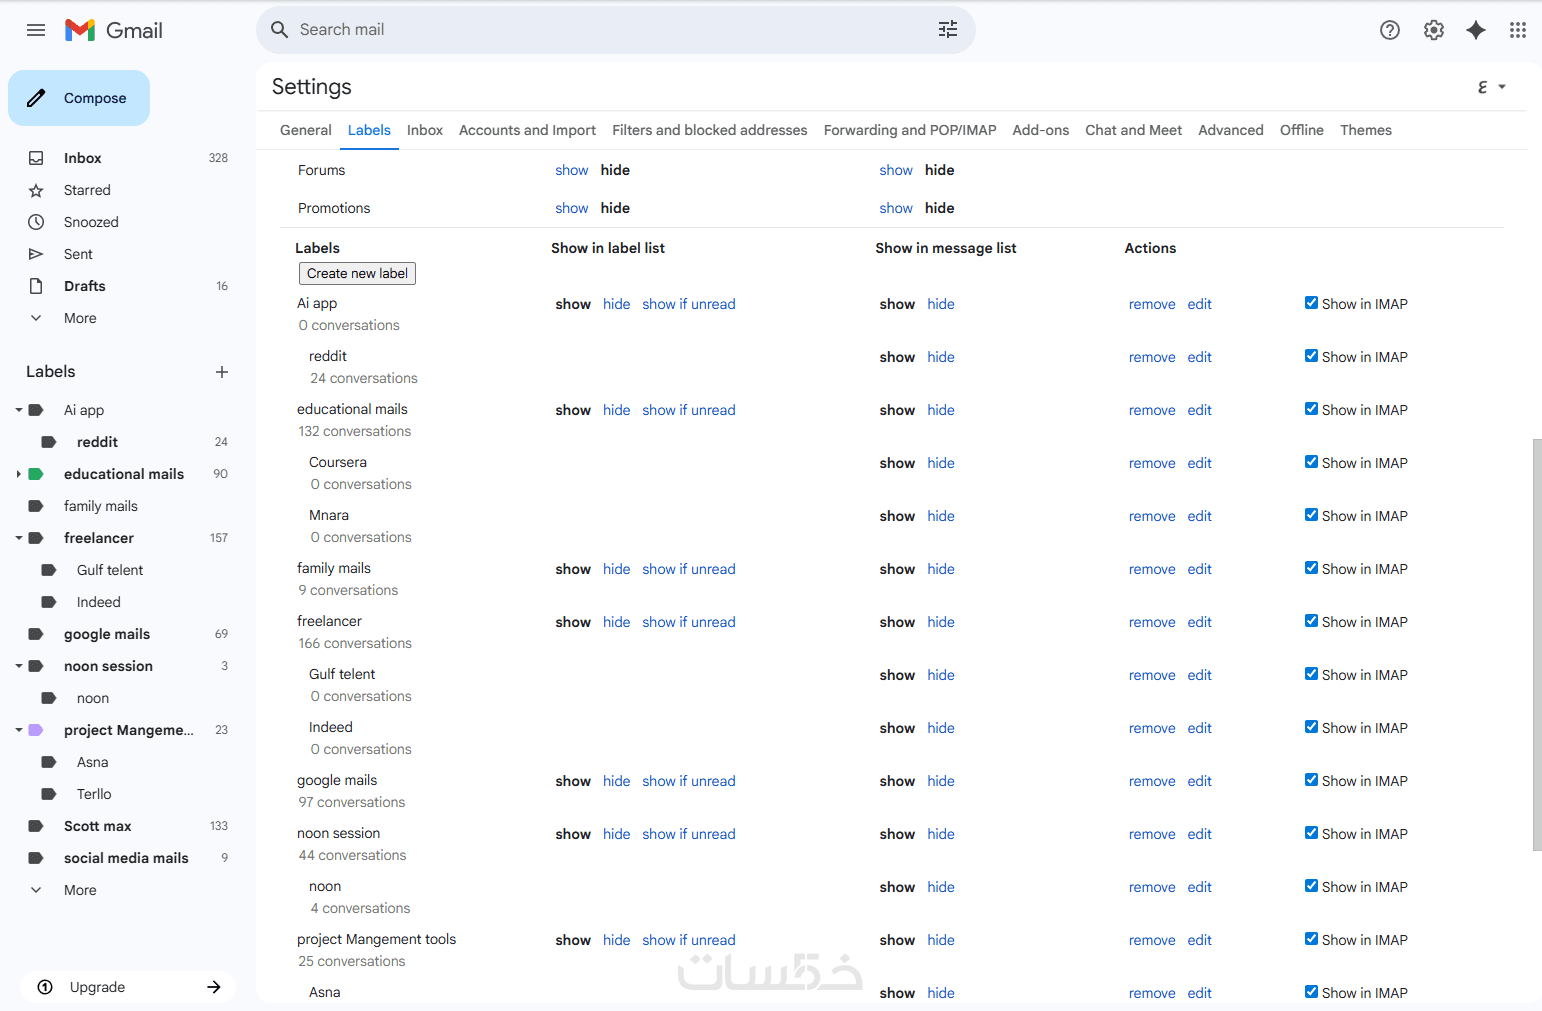Switch to the Filters and blocked addresses tab

point(709,130)
